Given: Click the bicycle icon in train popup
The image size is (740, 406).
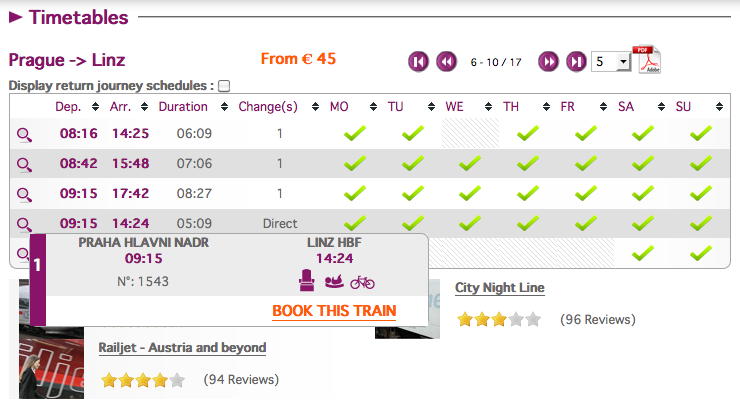Looking at the screenshot, I should tap(362, 282).
